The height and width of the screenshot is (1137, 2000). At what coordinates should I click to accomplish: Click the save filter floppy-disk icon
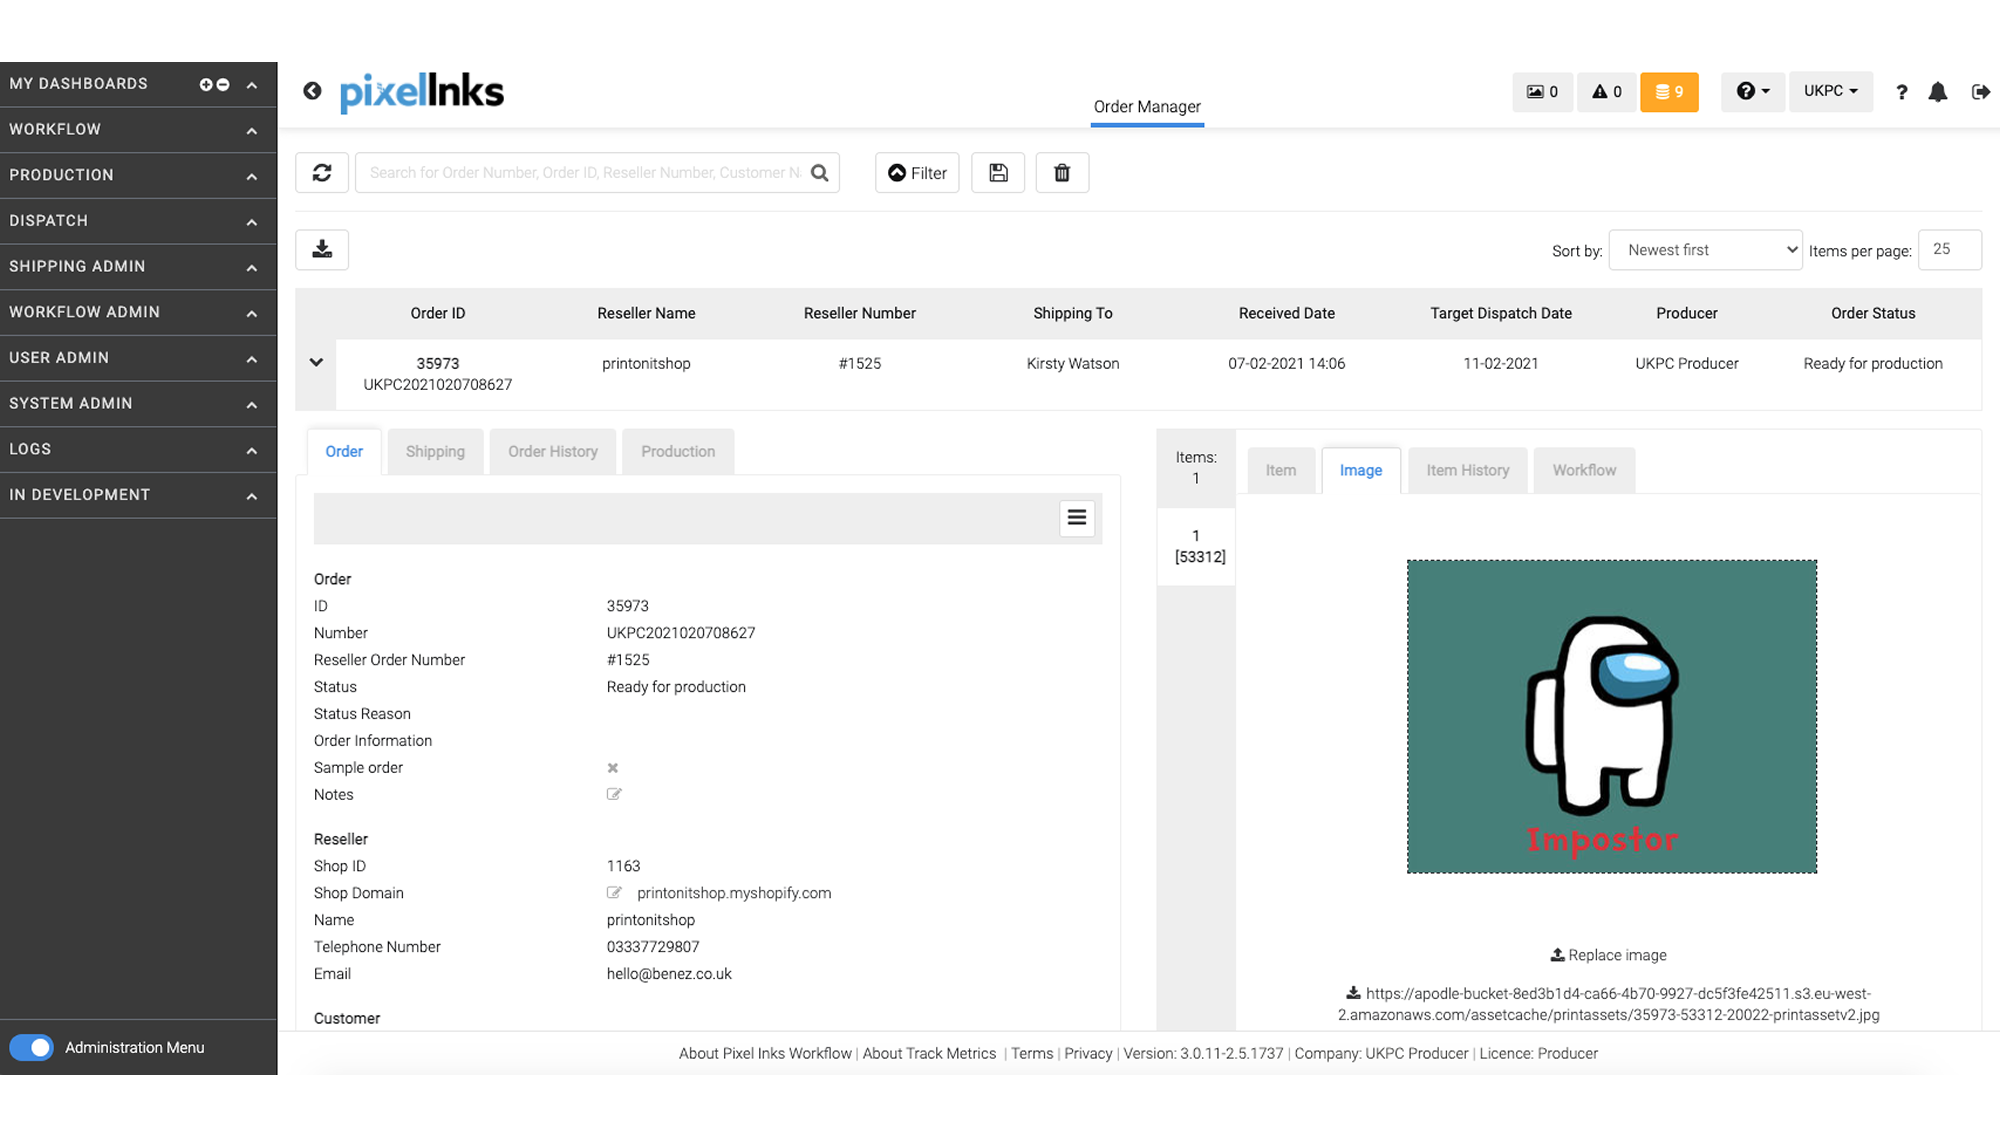[997, 173]
